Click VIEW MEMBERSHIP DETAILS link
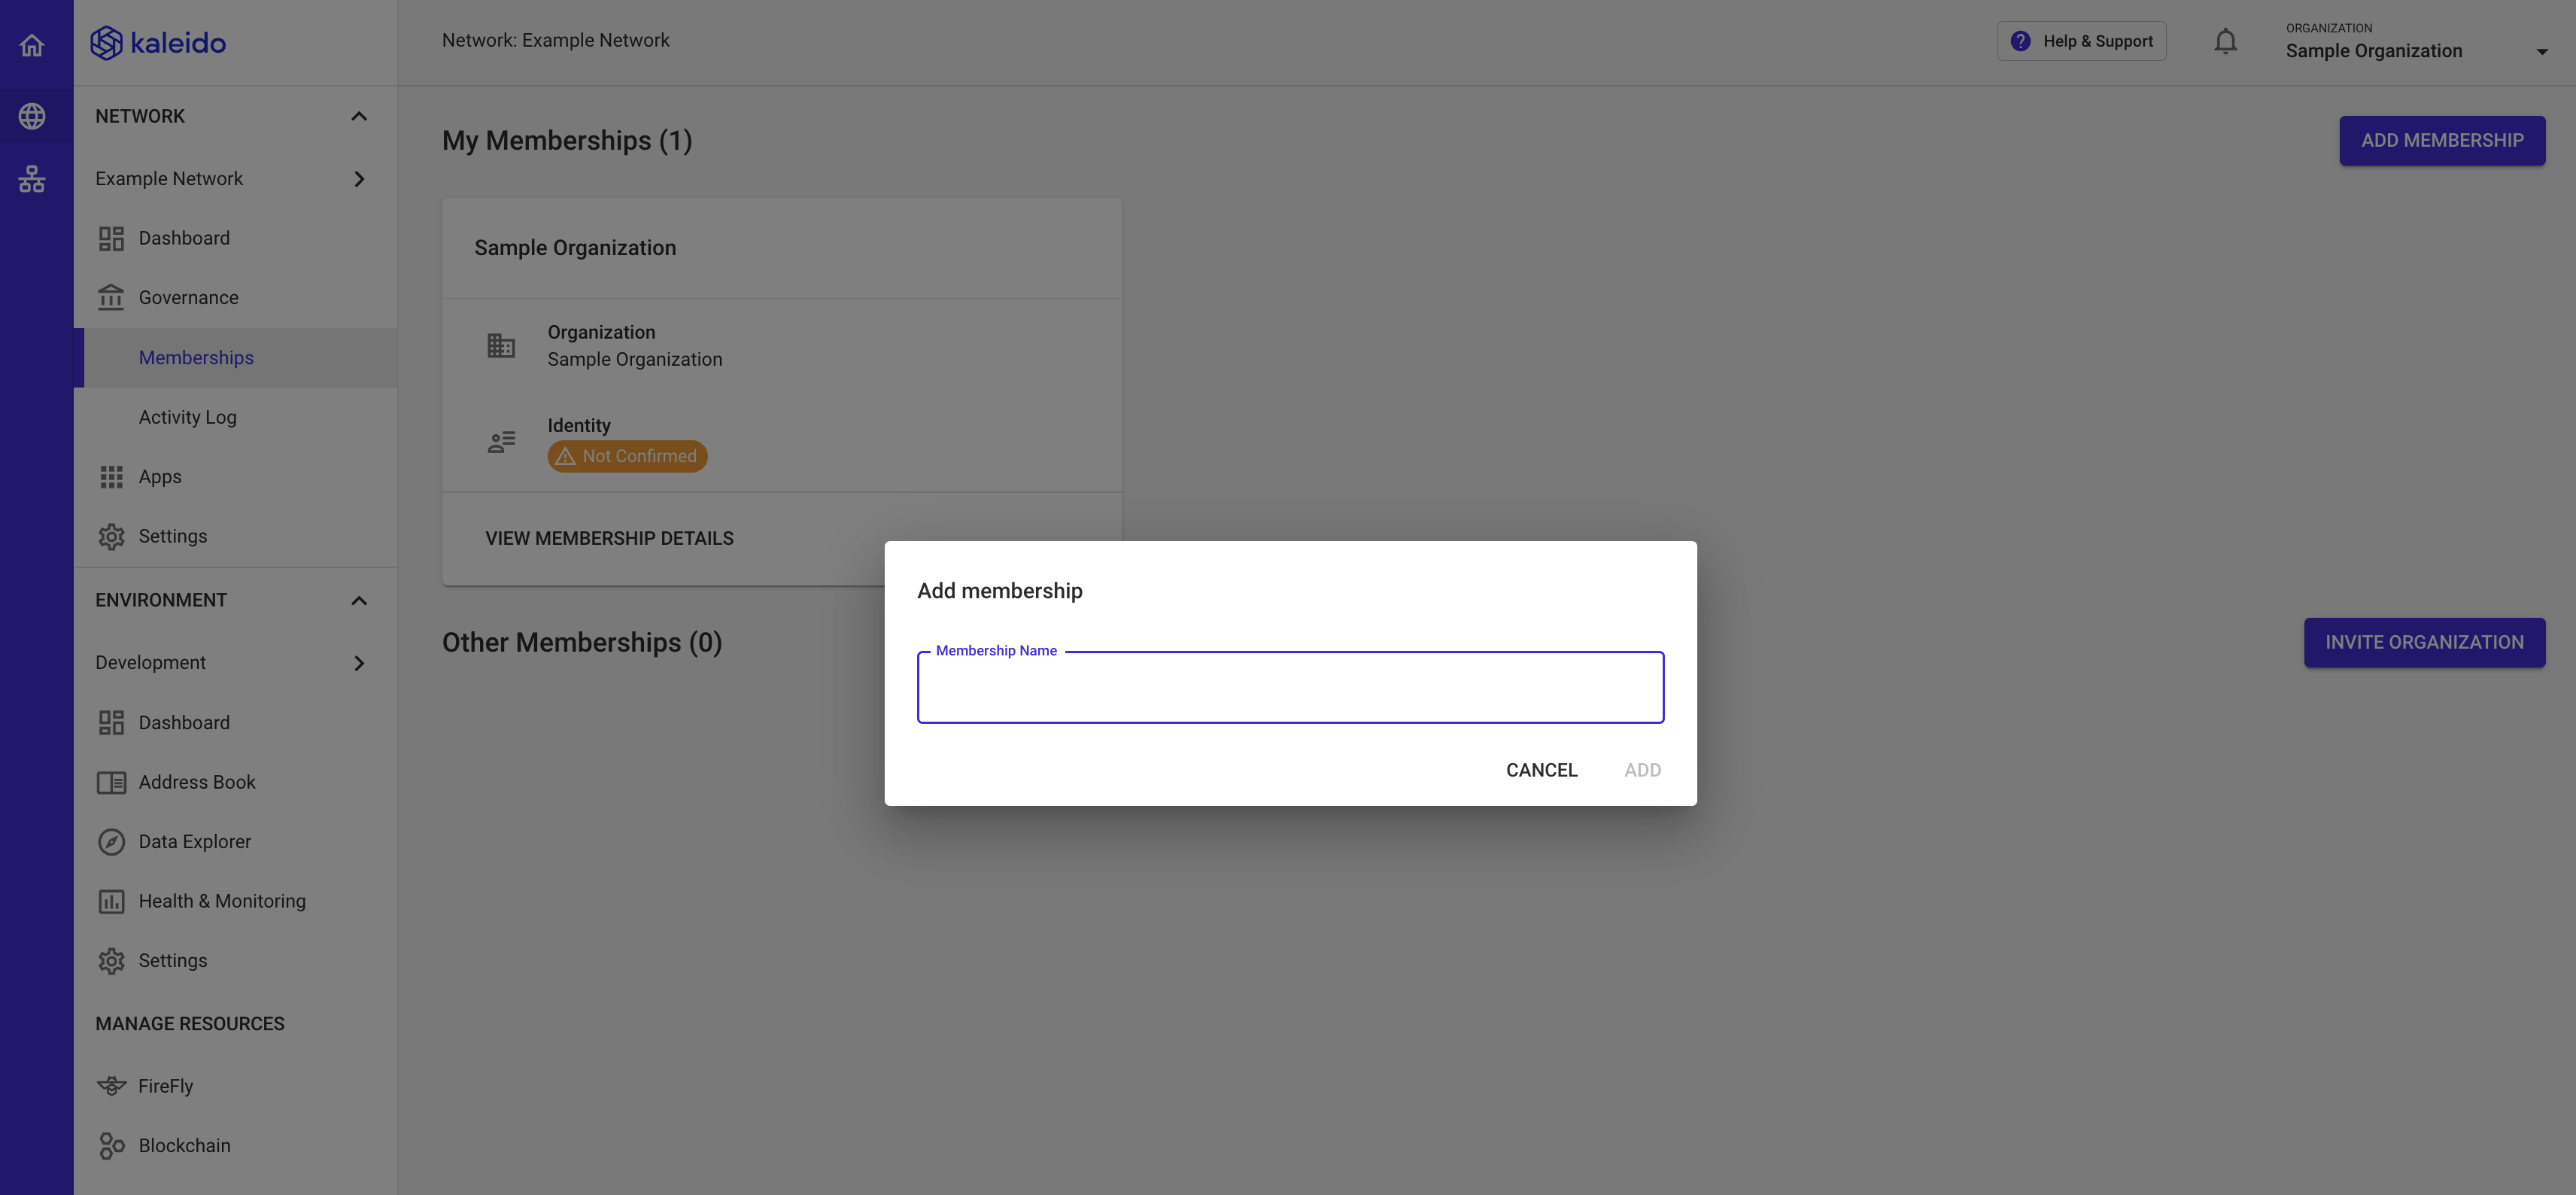 point(609,537)
